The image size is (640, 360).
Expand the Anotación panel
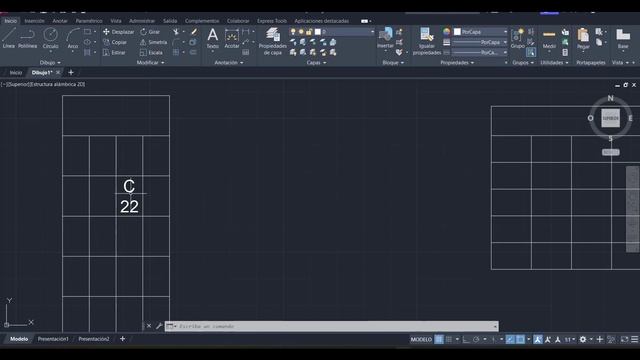point(229,63)
